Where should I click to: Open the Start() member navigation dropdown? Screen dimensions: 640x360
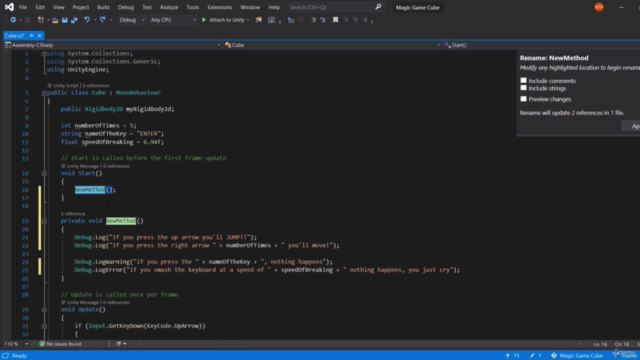point(541,45)
